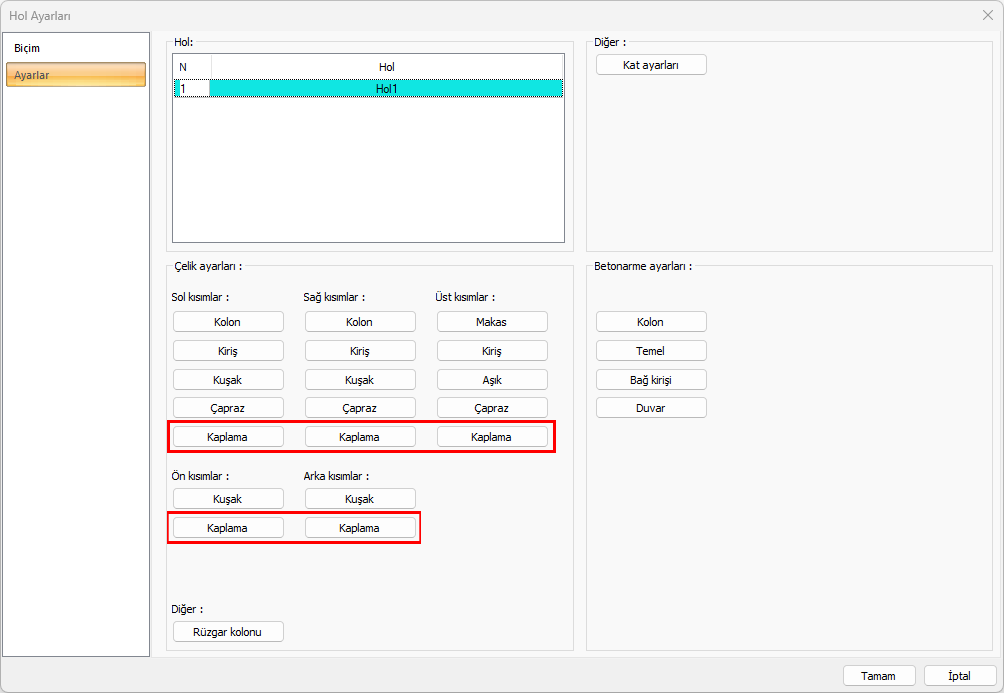This screenshot has height=693, width=1004.
Task: Click Kuşak under Sol kısımlar
Action: (228, 380)
